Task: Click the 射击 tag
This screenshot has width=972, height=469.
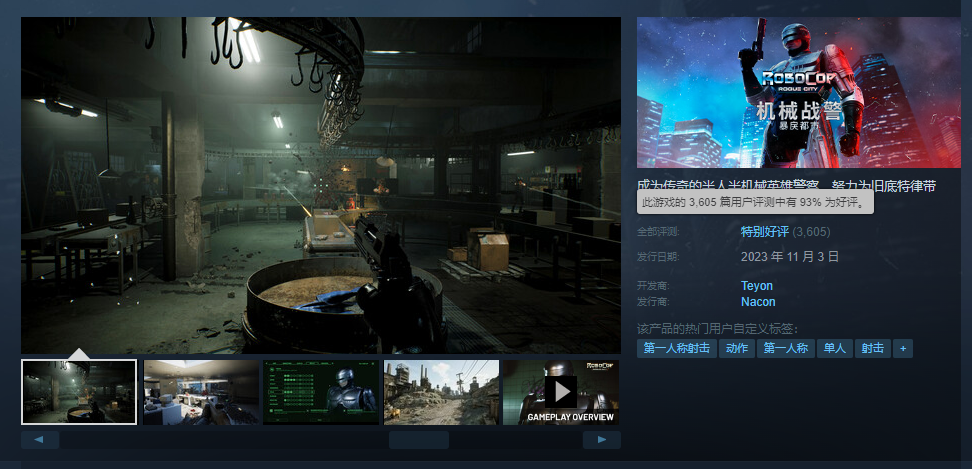Action: point(873,348)
